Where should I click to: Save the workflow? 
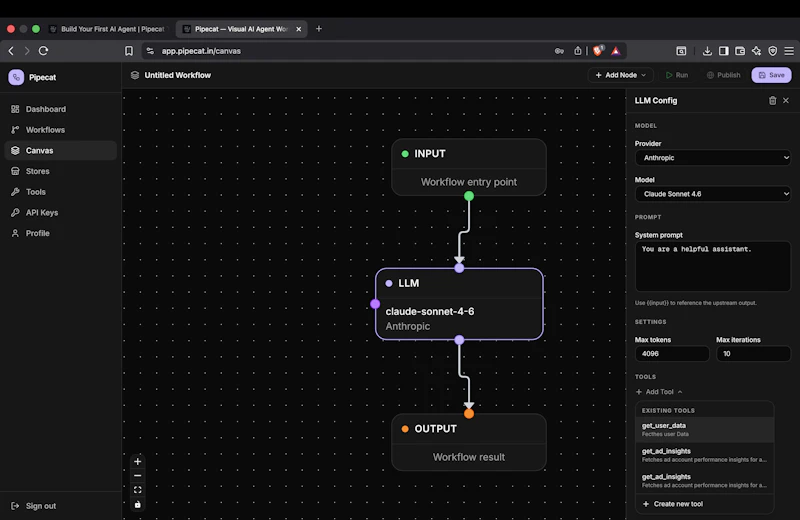[x=771, y=75]
